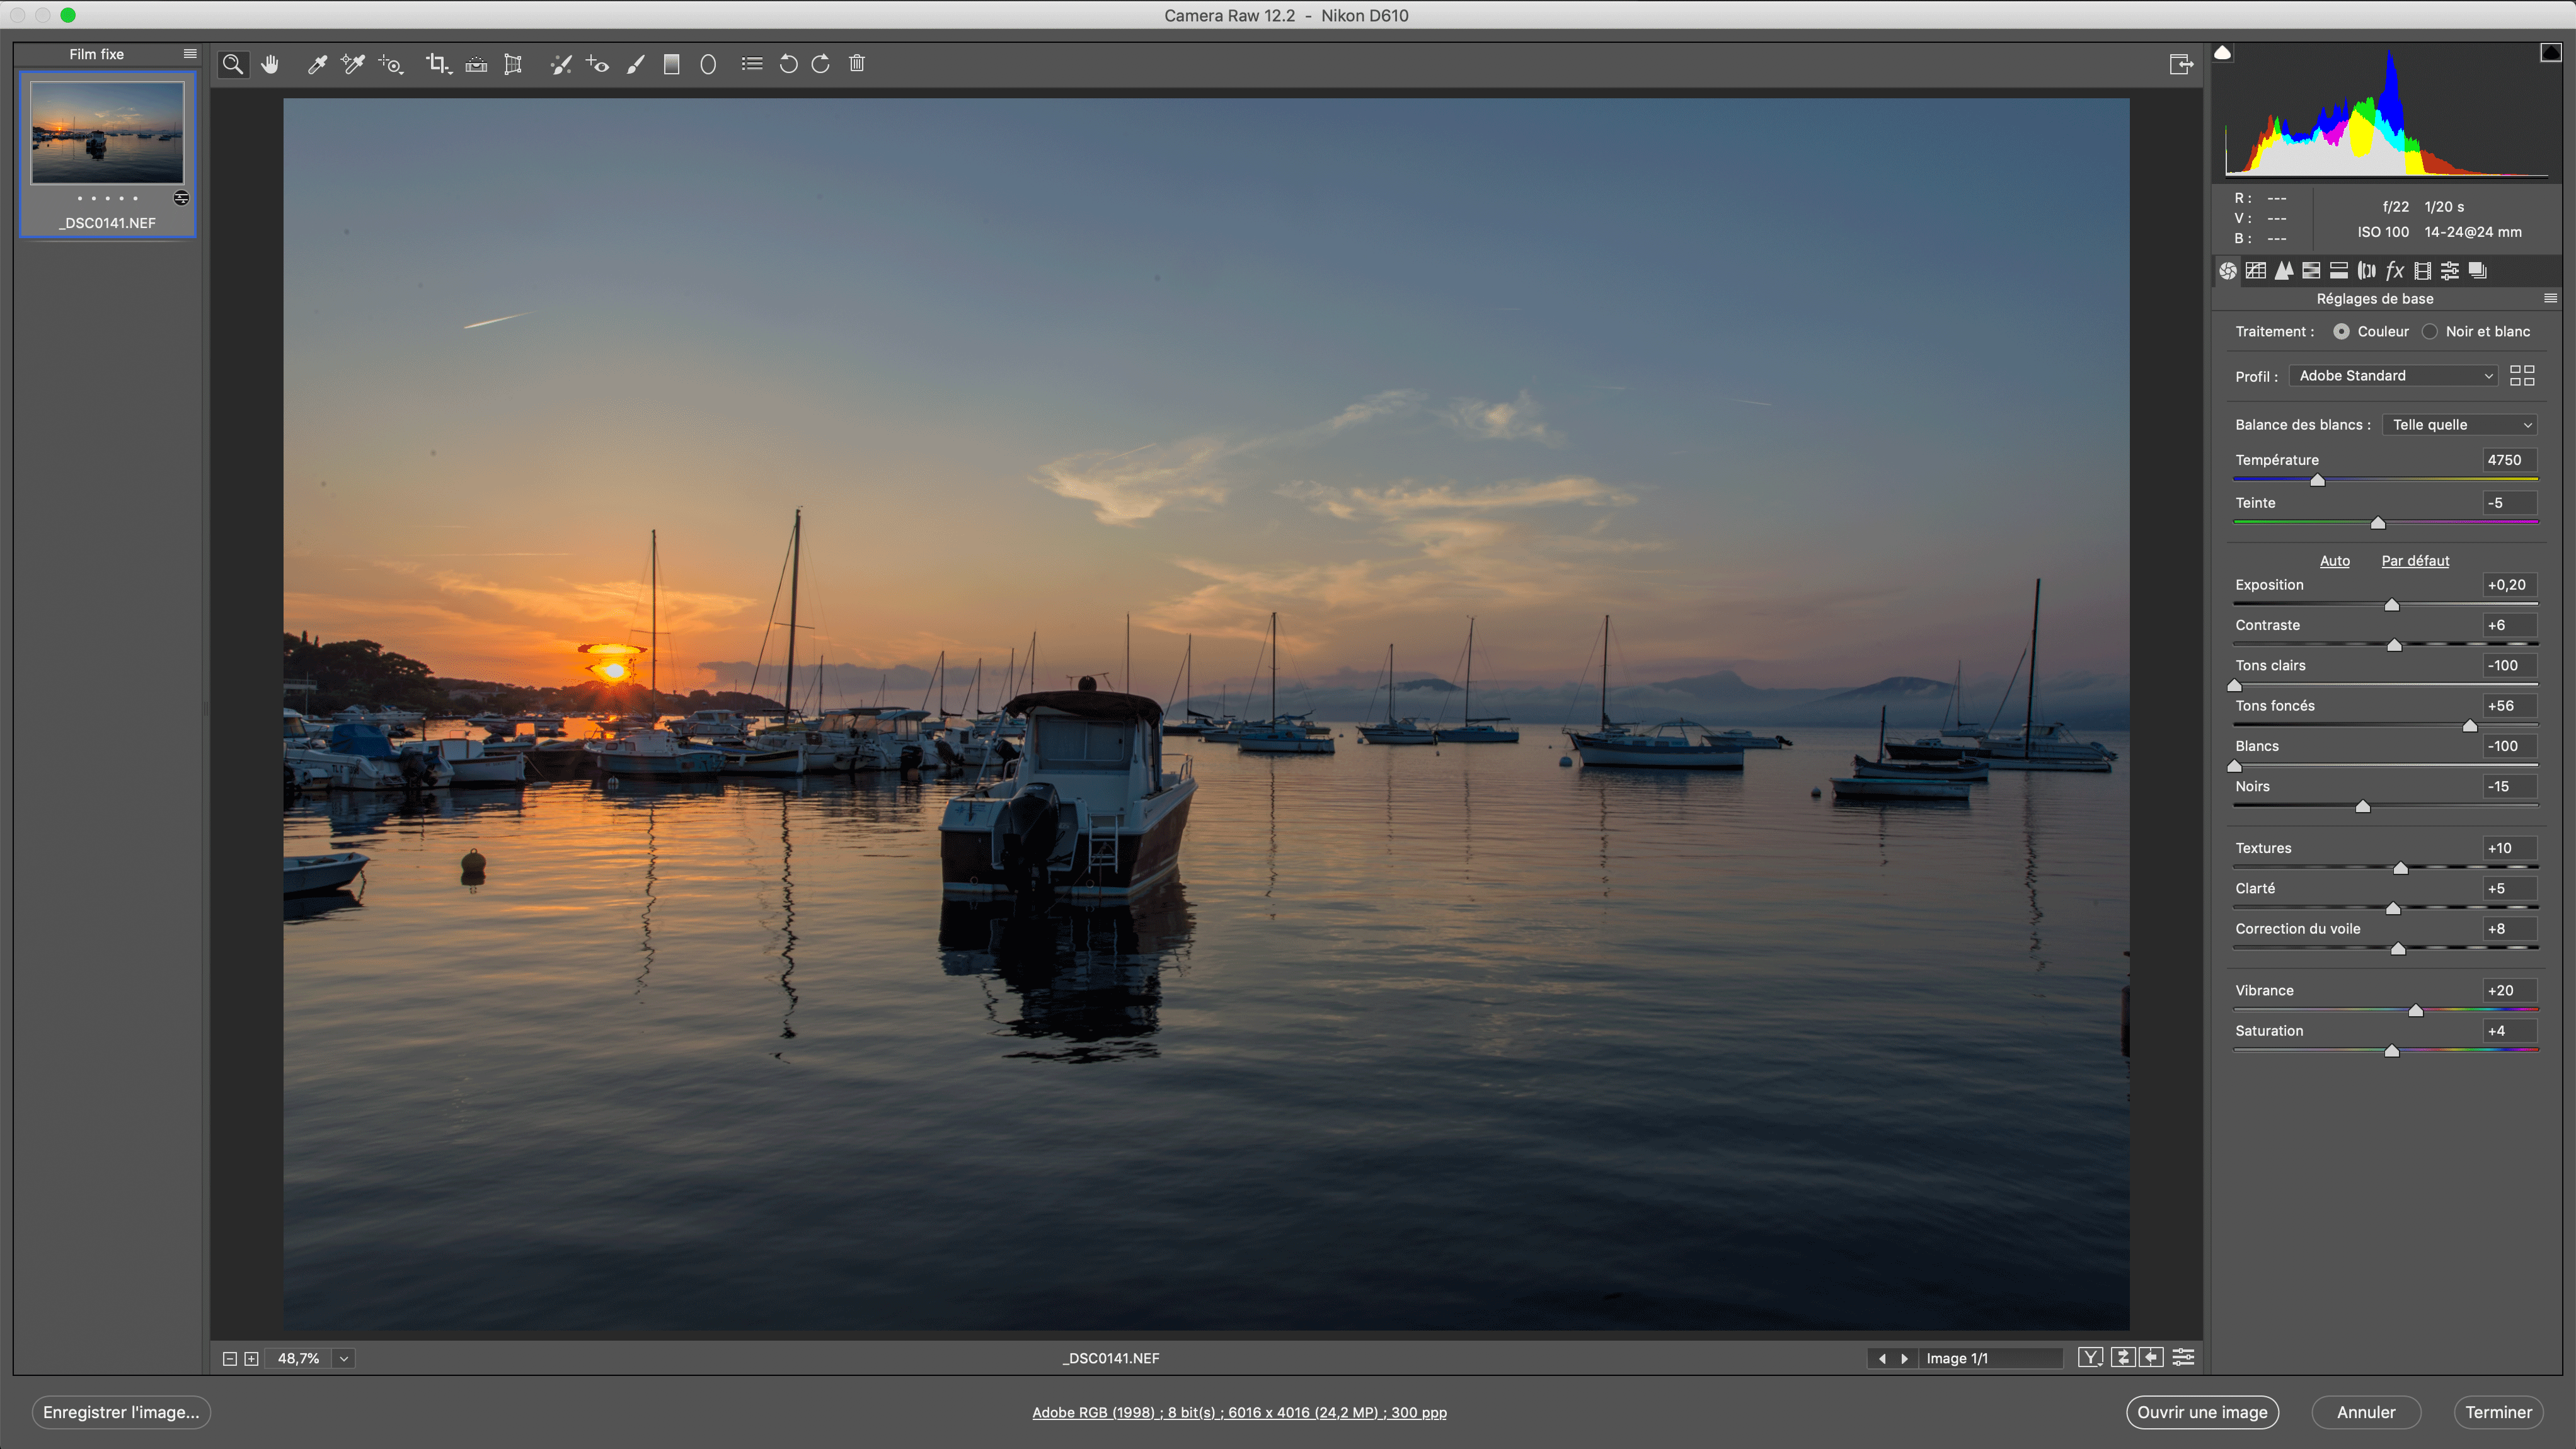Select the White Balance eyedropper tool
This screenshot has width=2576, height=1449.
(x=317, y=64)
